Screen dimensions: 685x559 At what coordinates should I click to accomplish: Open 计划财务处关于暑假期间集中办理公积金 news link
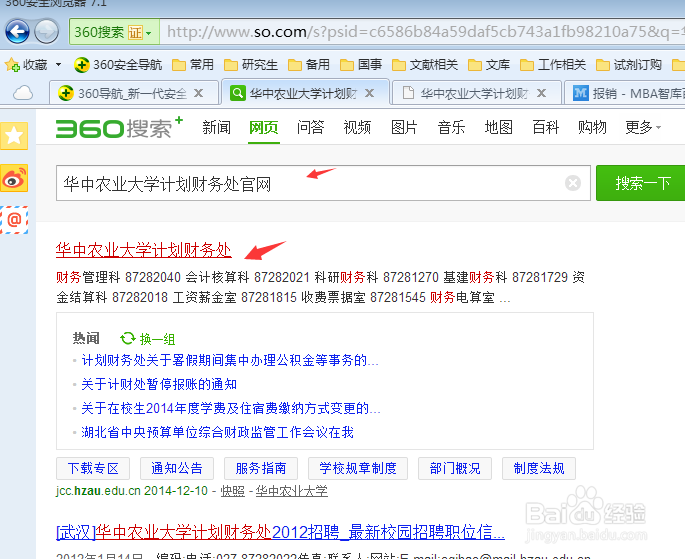click(x=230, y=360)
